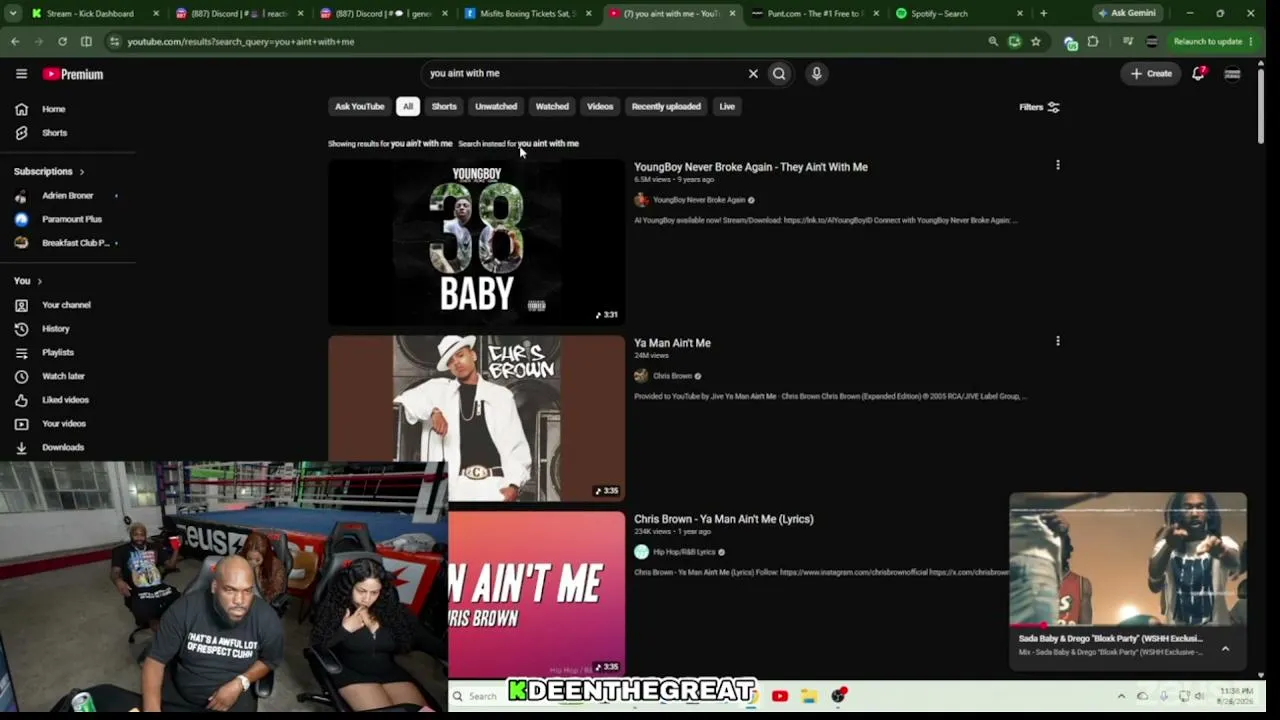Open the pink lyrics video thumbnail

click(536, 594)
